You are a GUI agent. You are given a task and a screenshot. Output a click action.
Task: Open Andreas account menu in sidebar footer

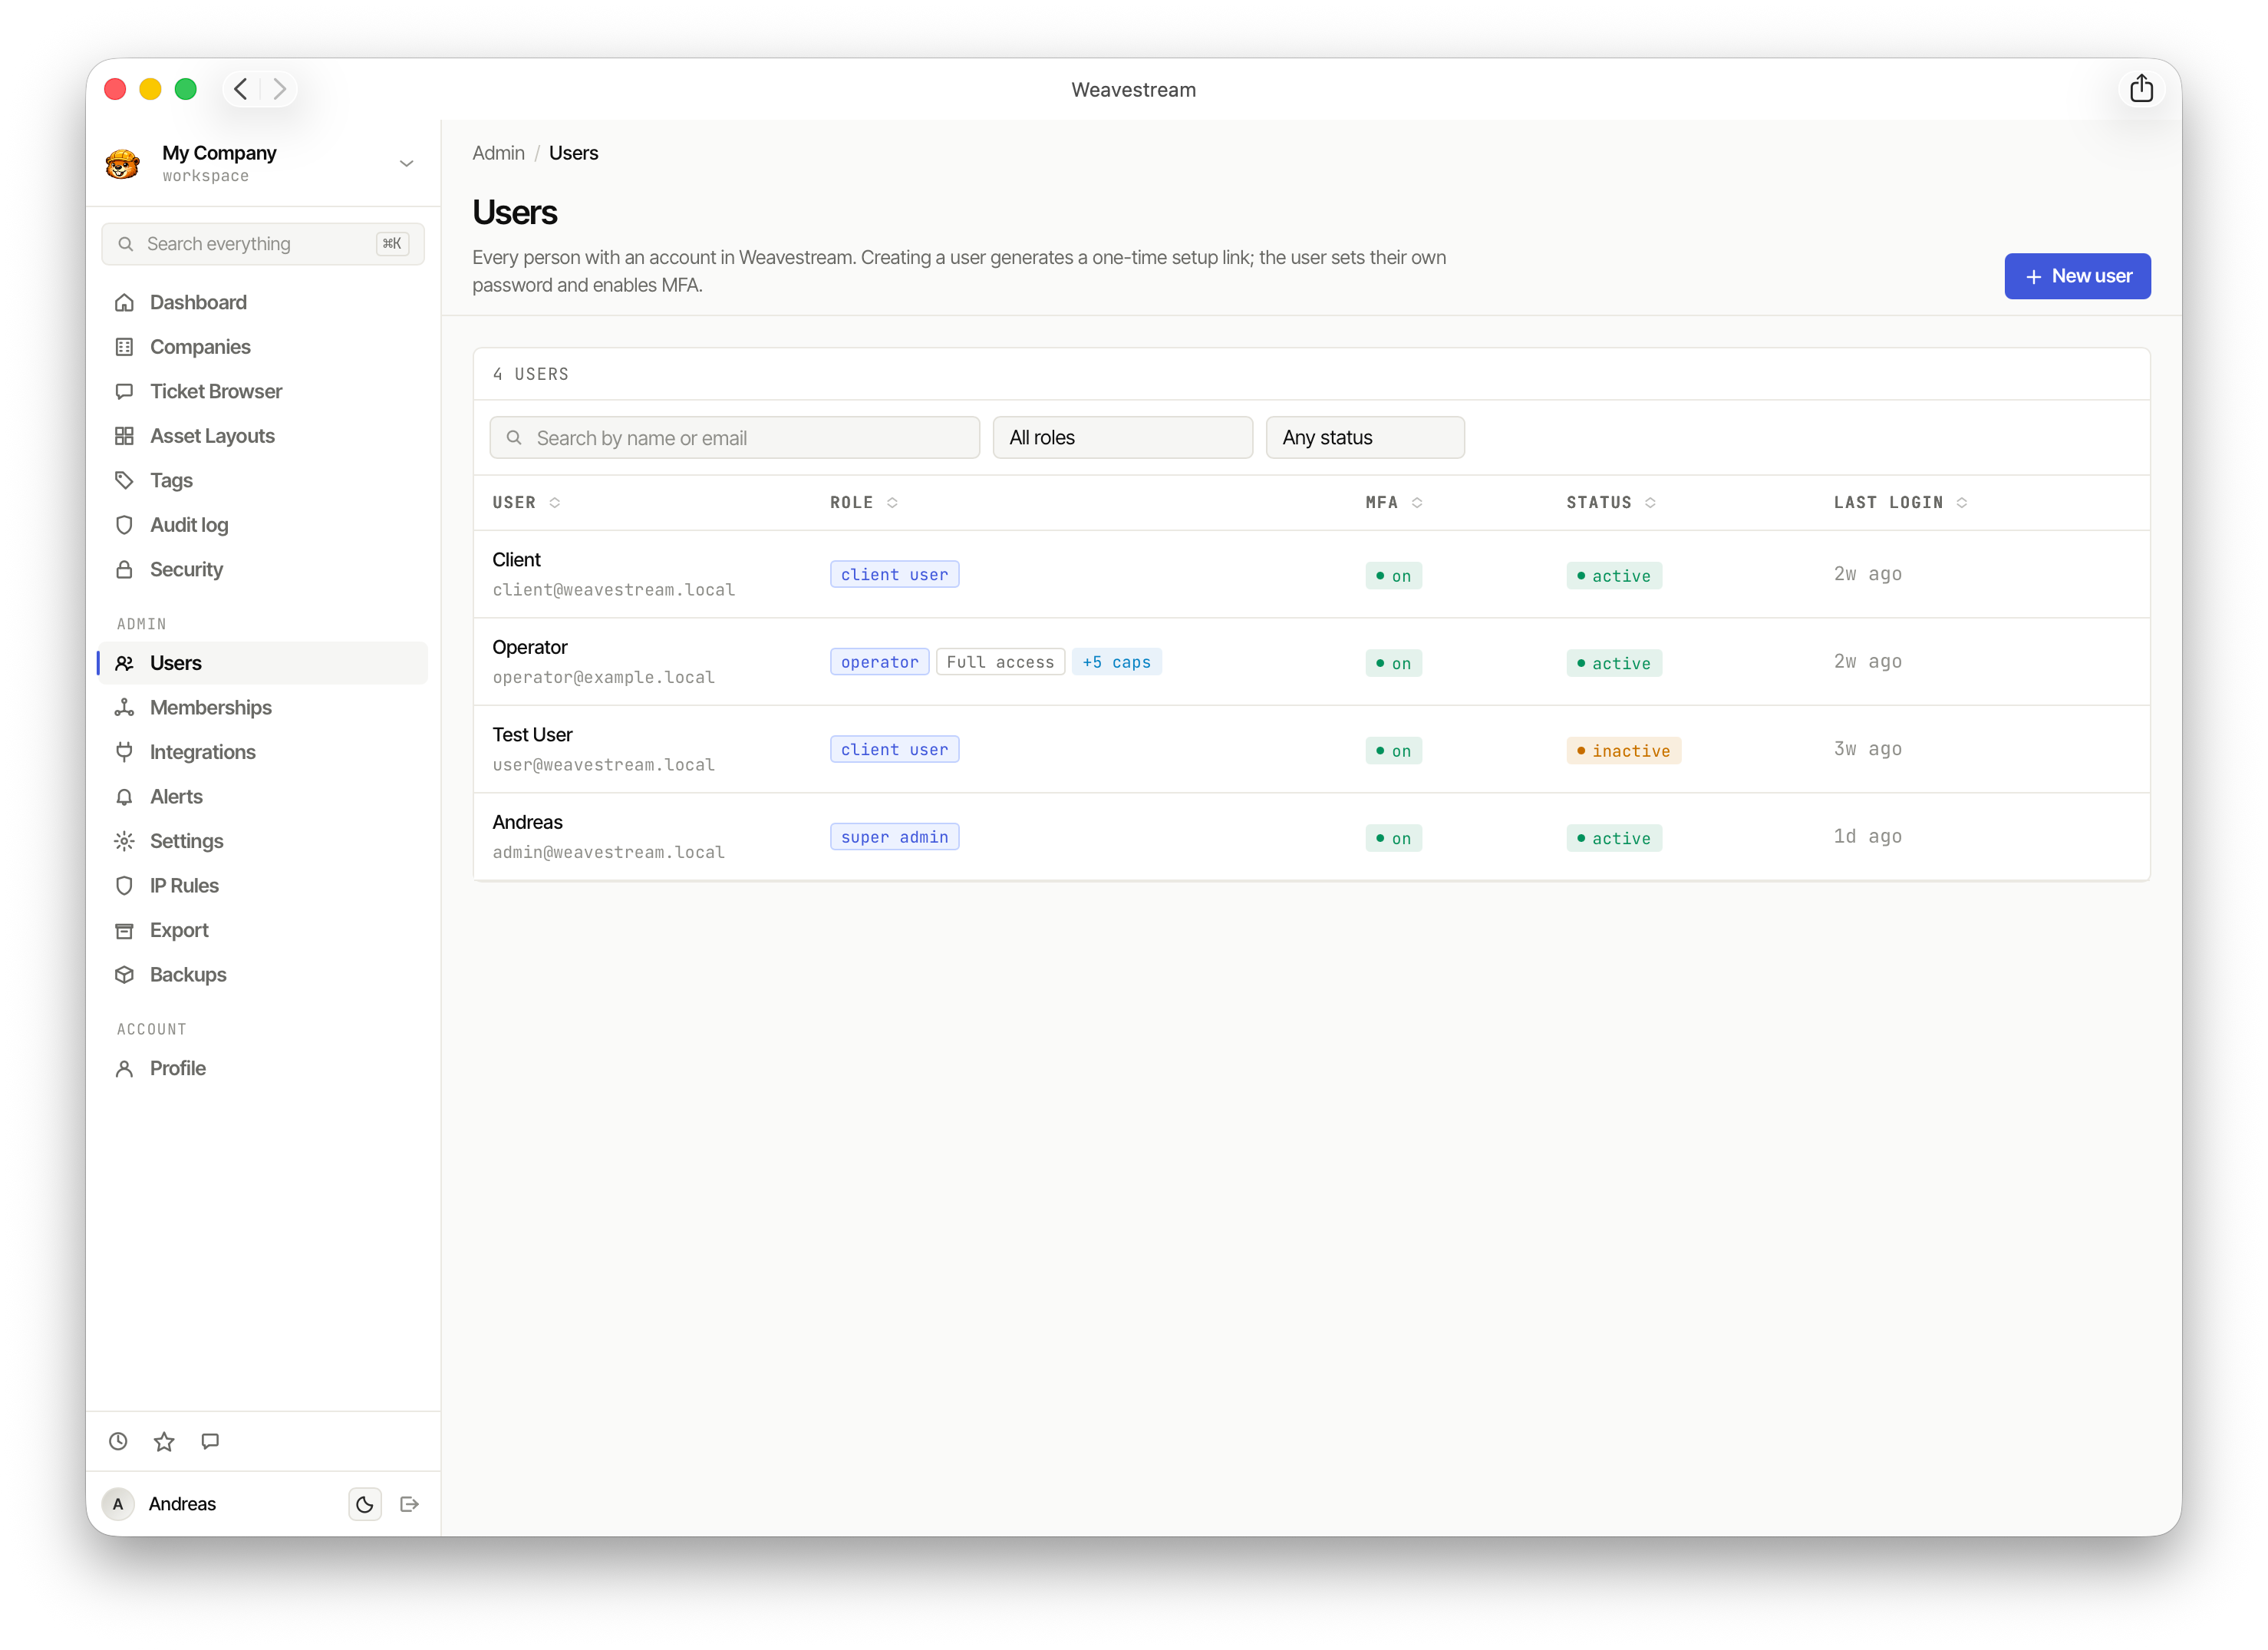click(x=182, y=1504)
